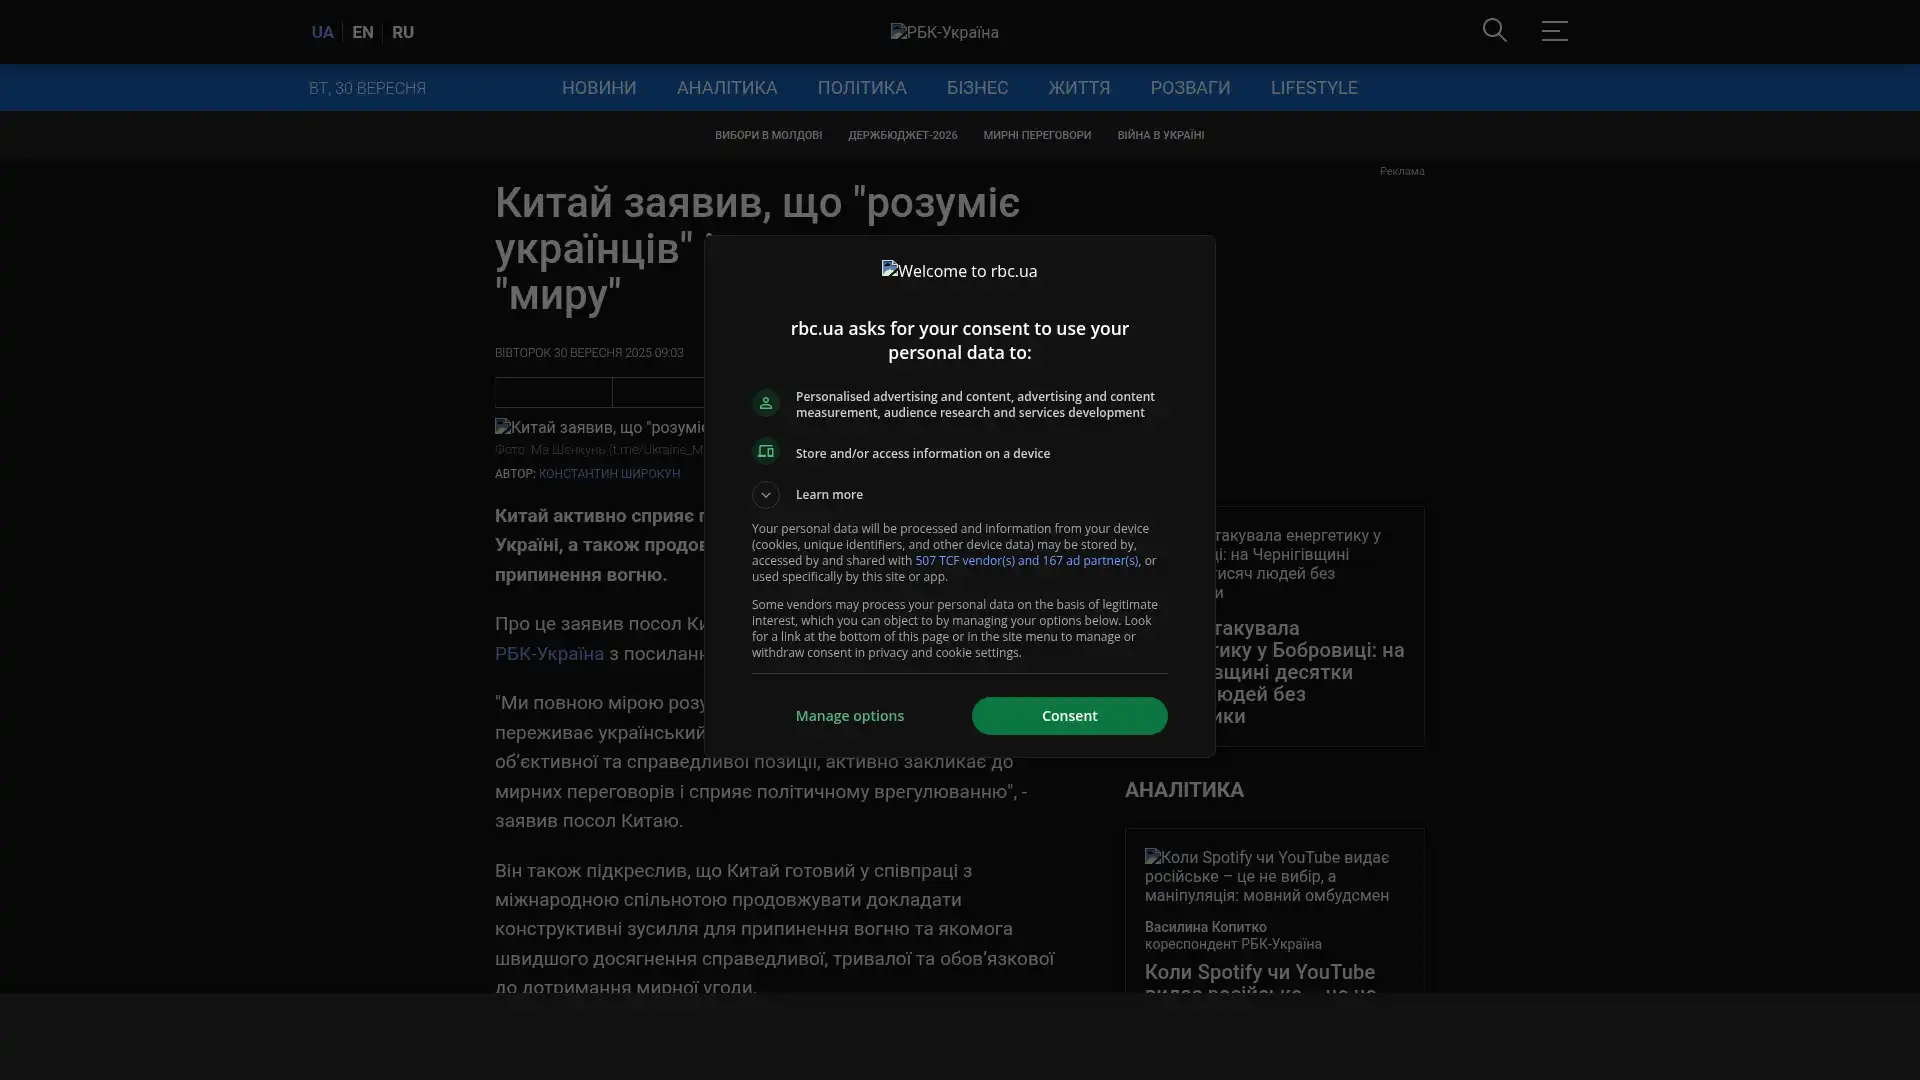Open author Константин Широкун link
Screen dimensions: 1920x1080
609,474
